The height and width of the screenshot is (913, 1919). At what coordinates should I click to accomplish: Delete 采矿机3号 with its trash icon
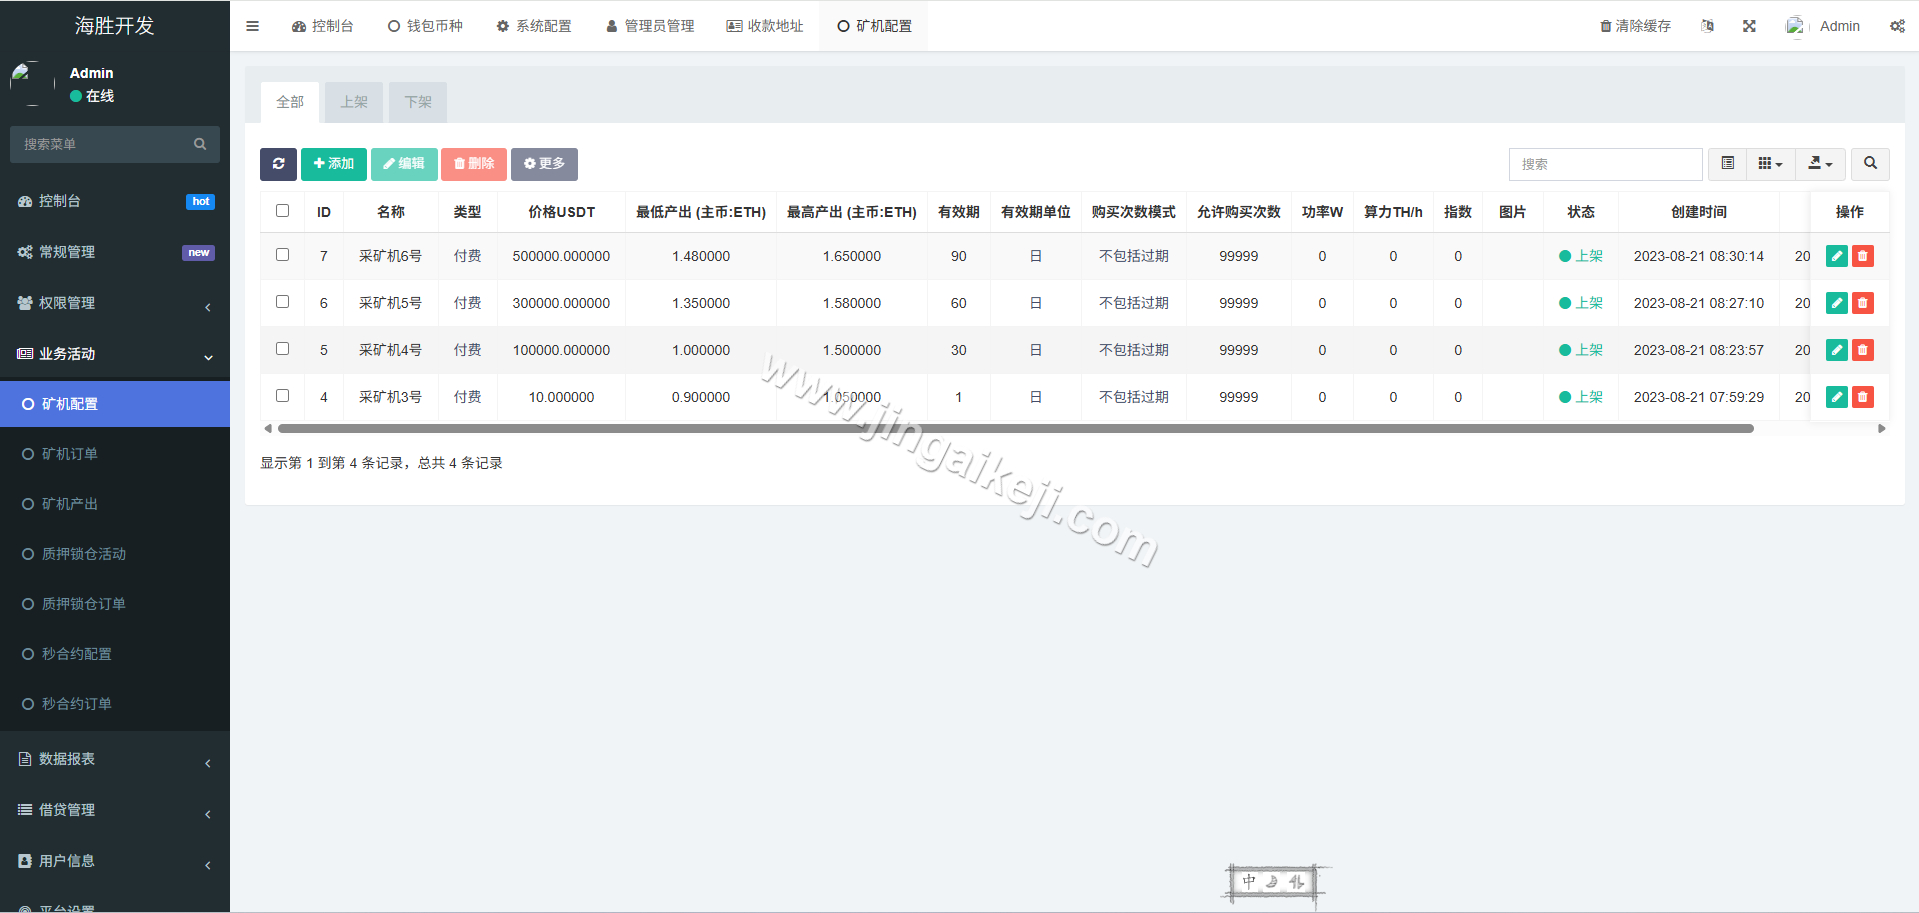[1862, 397]
